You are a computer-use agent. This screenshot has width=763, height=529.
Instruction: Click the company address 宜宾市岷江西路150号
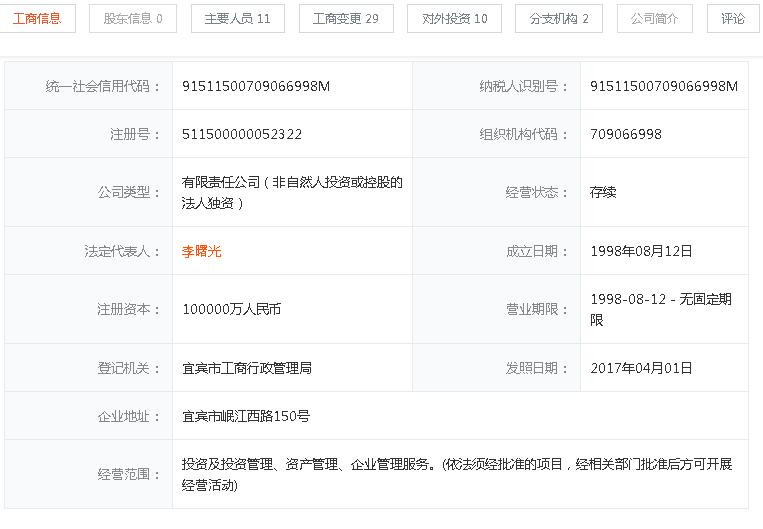[x=245, y=416]
